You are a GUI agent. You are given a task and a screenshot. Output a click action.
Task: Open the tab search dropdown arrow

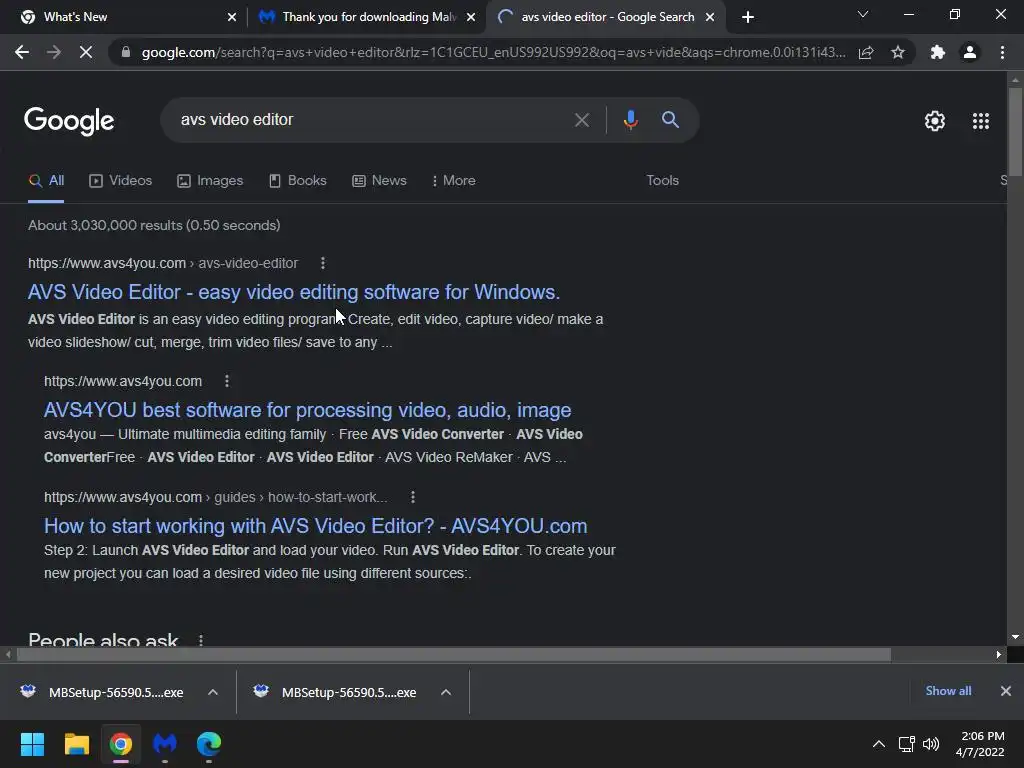pyautogui.click(x=863, y=14)
